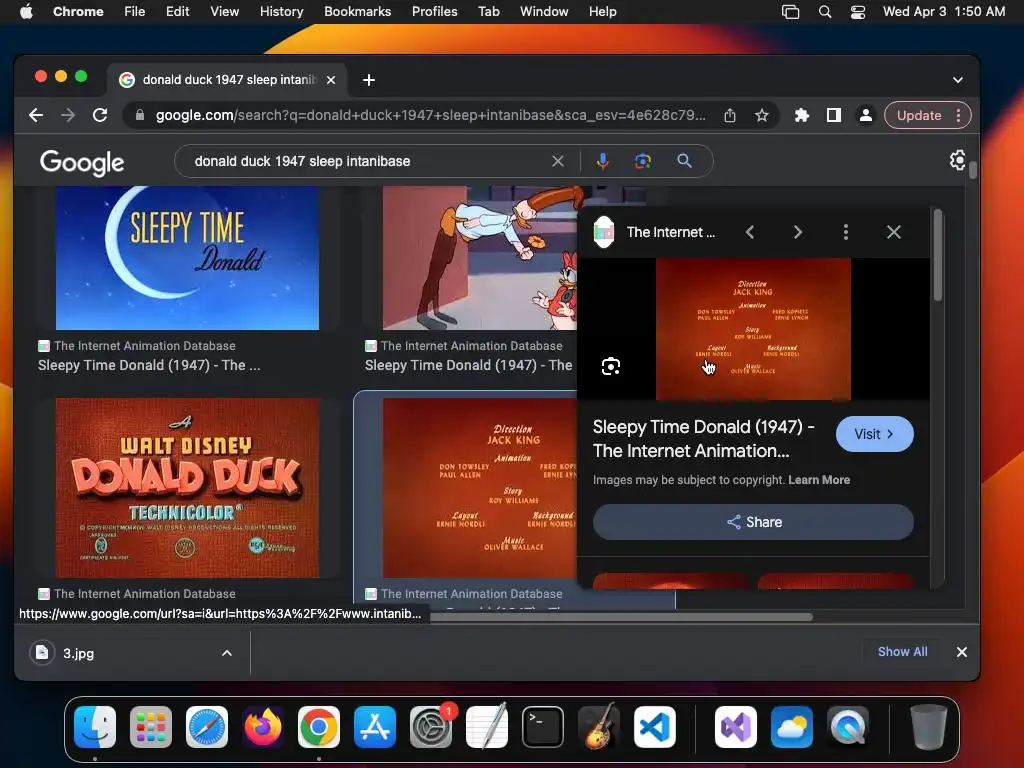The width and height of the screenshot is (1024, 768).
Task: Submit search with the magnifier icon
Action: click(684, 161)
